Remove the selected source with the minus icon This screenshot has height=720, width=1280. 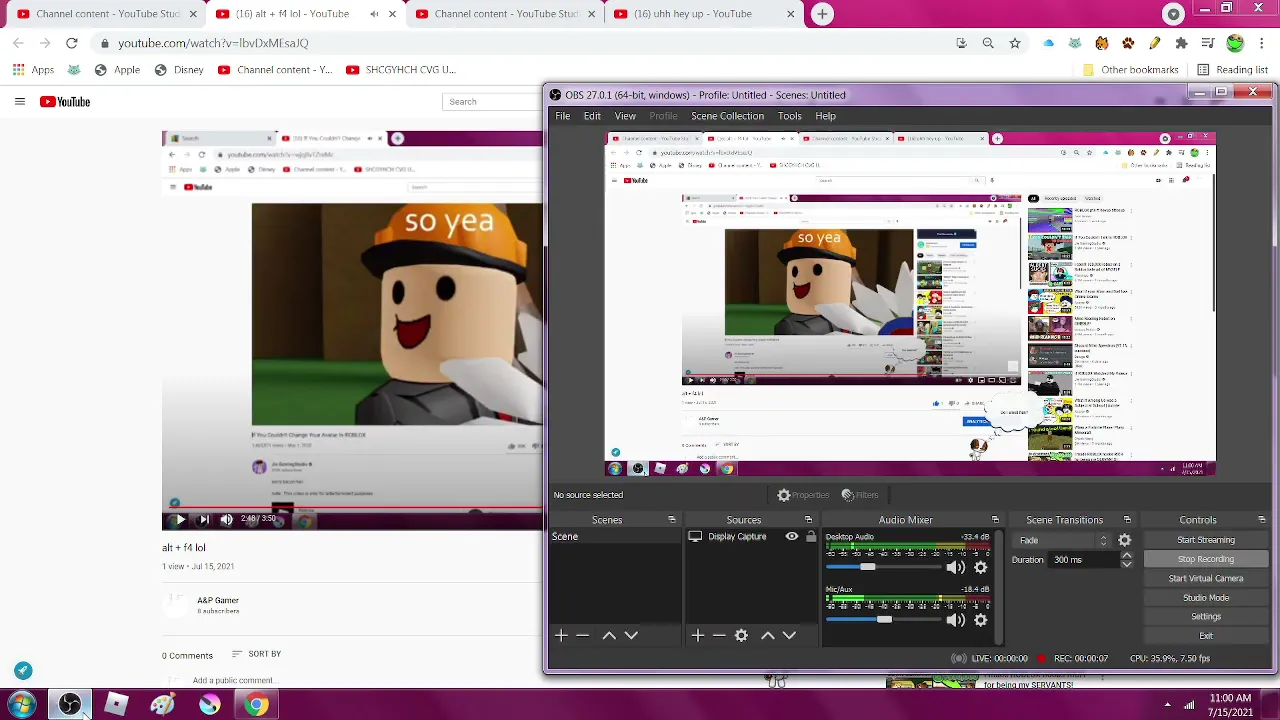click(719, 635)
